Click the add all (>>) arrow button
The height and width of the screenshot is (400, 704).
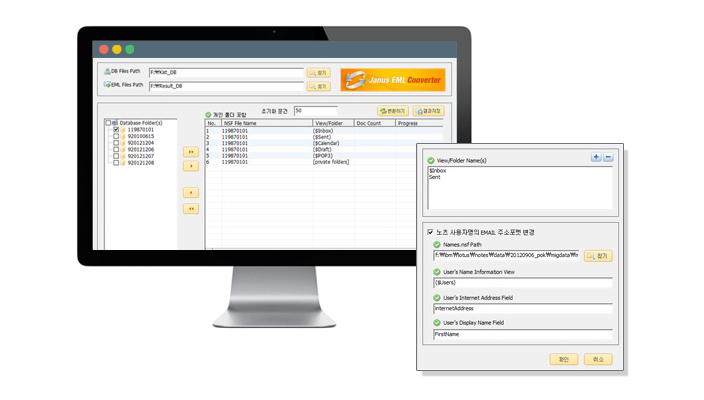[190, 152]
